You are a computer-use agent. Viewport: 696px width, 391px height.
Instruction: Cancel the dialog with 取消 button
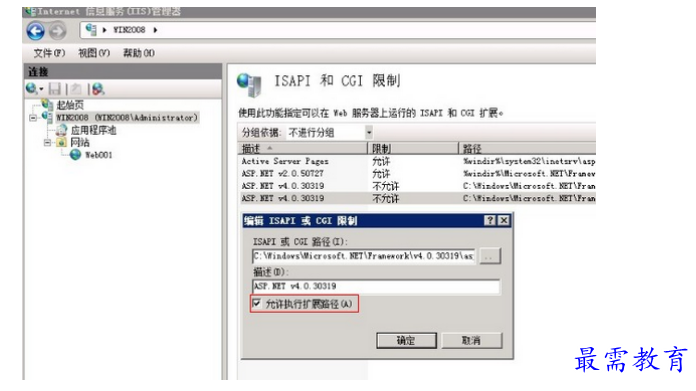(471, 340)
